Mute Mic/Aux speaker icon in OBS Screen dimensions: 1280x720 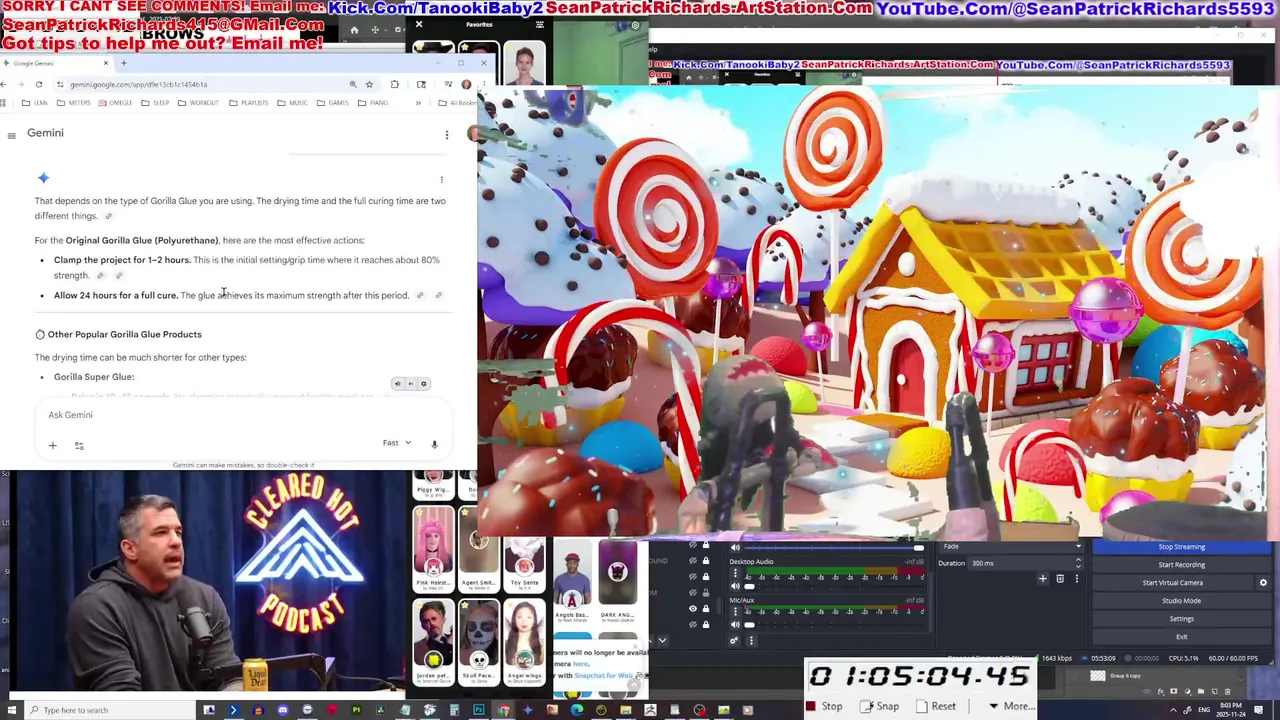tap(736, 625)
